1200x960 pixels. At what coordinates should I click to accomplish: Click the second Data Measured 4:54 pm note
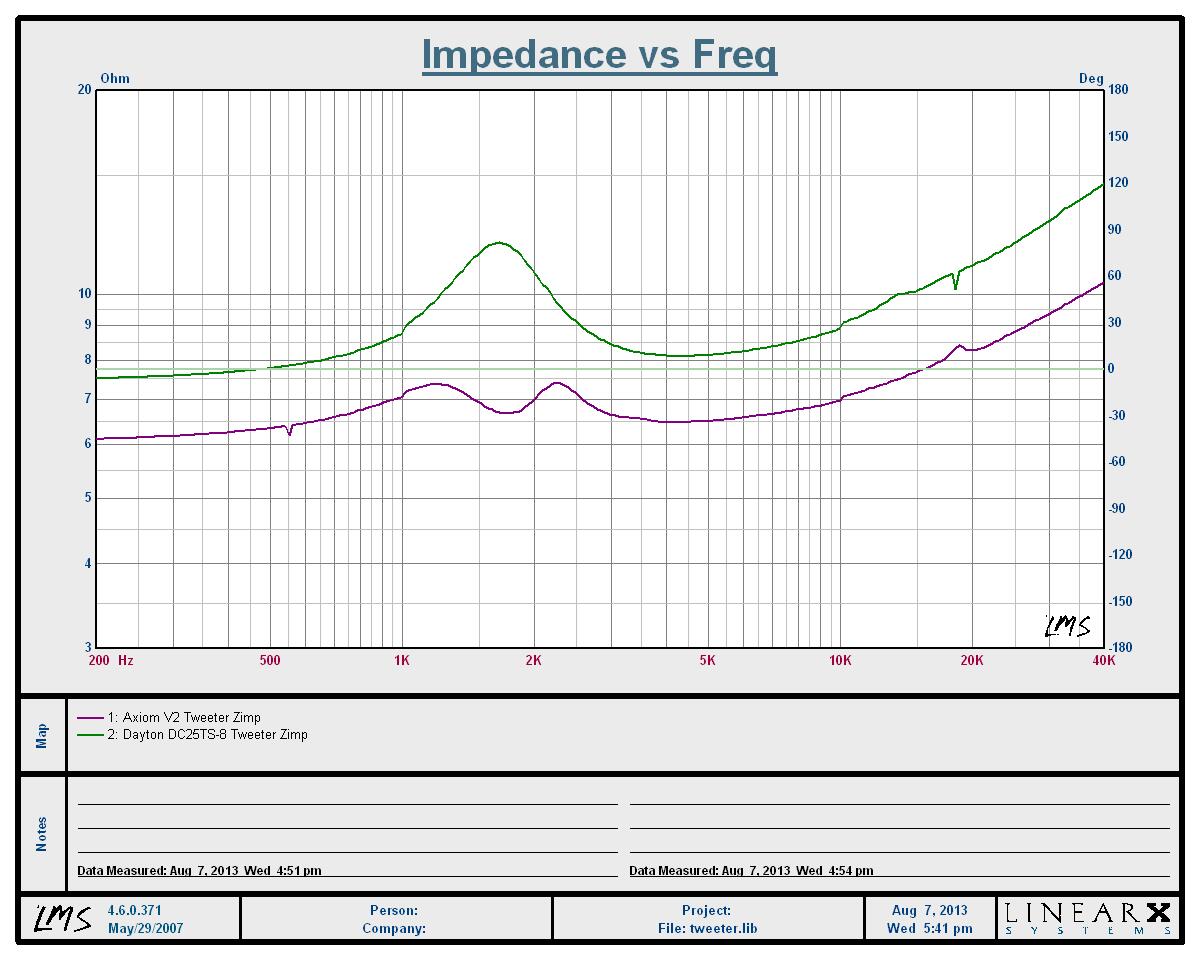coord(751,871)
